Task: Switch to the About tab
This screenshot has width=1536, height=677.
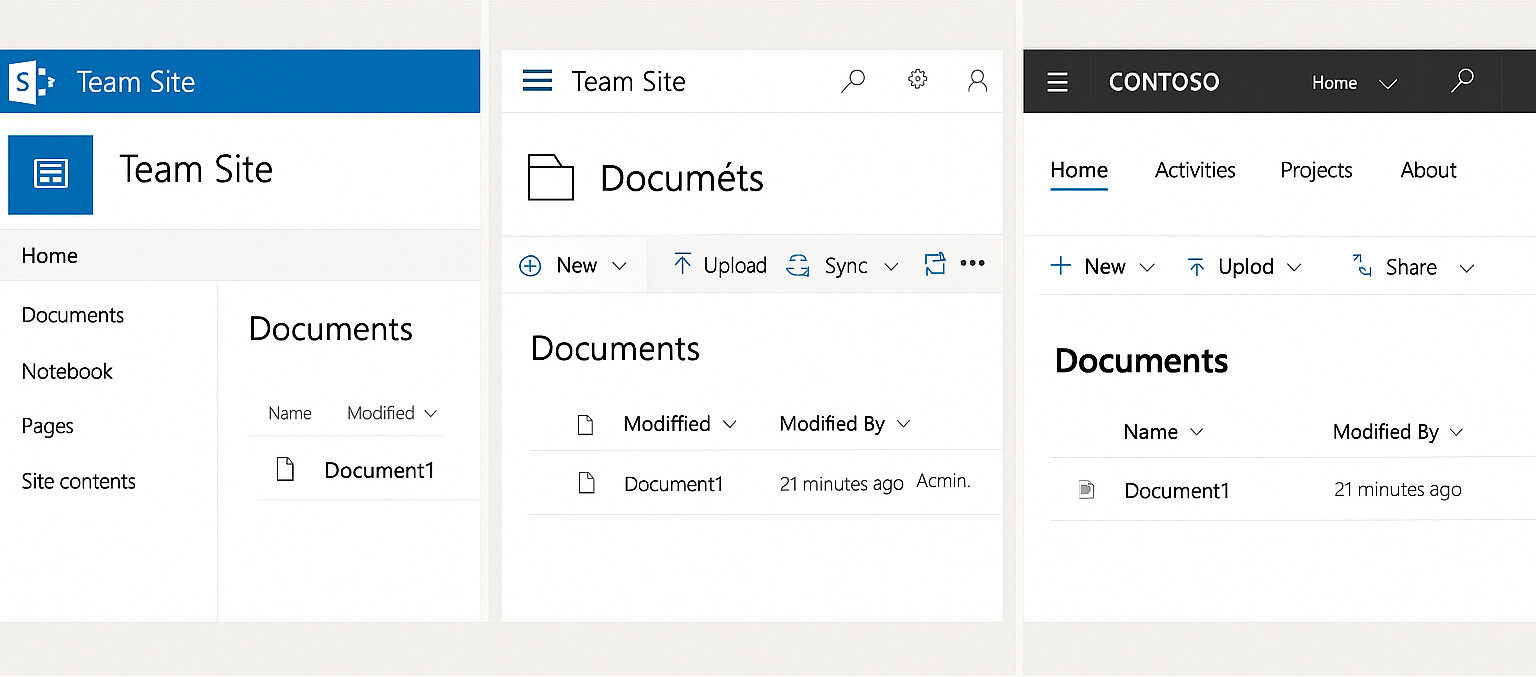Action: coord(1428,170)
